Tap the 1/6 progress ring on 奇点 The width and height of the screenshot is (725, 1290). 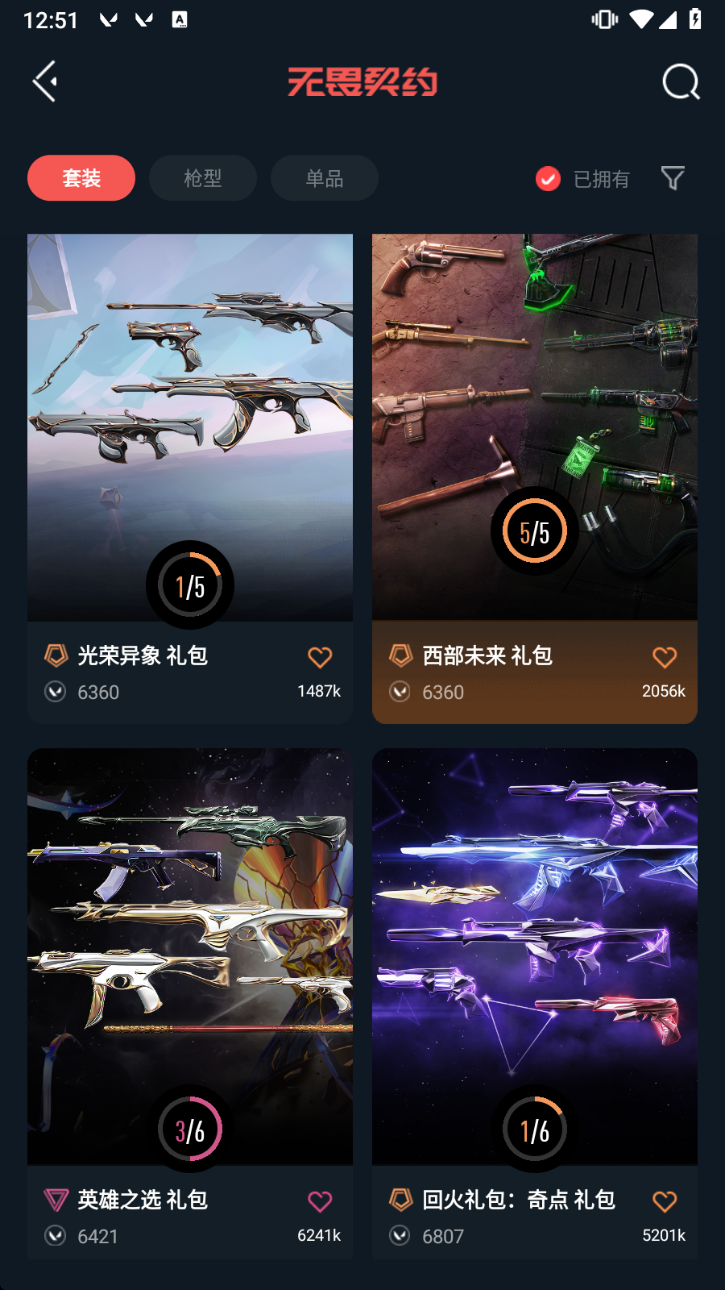[534, 1130]
